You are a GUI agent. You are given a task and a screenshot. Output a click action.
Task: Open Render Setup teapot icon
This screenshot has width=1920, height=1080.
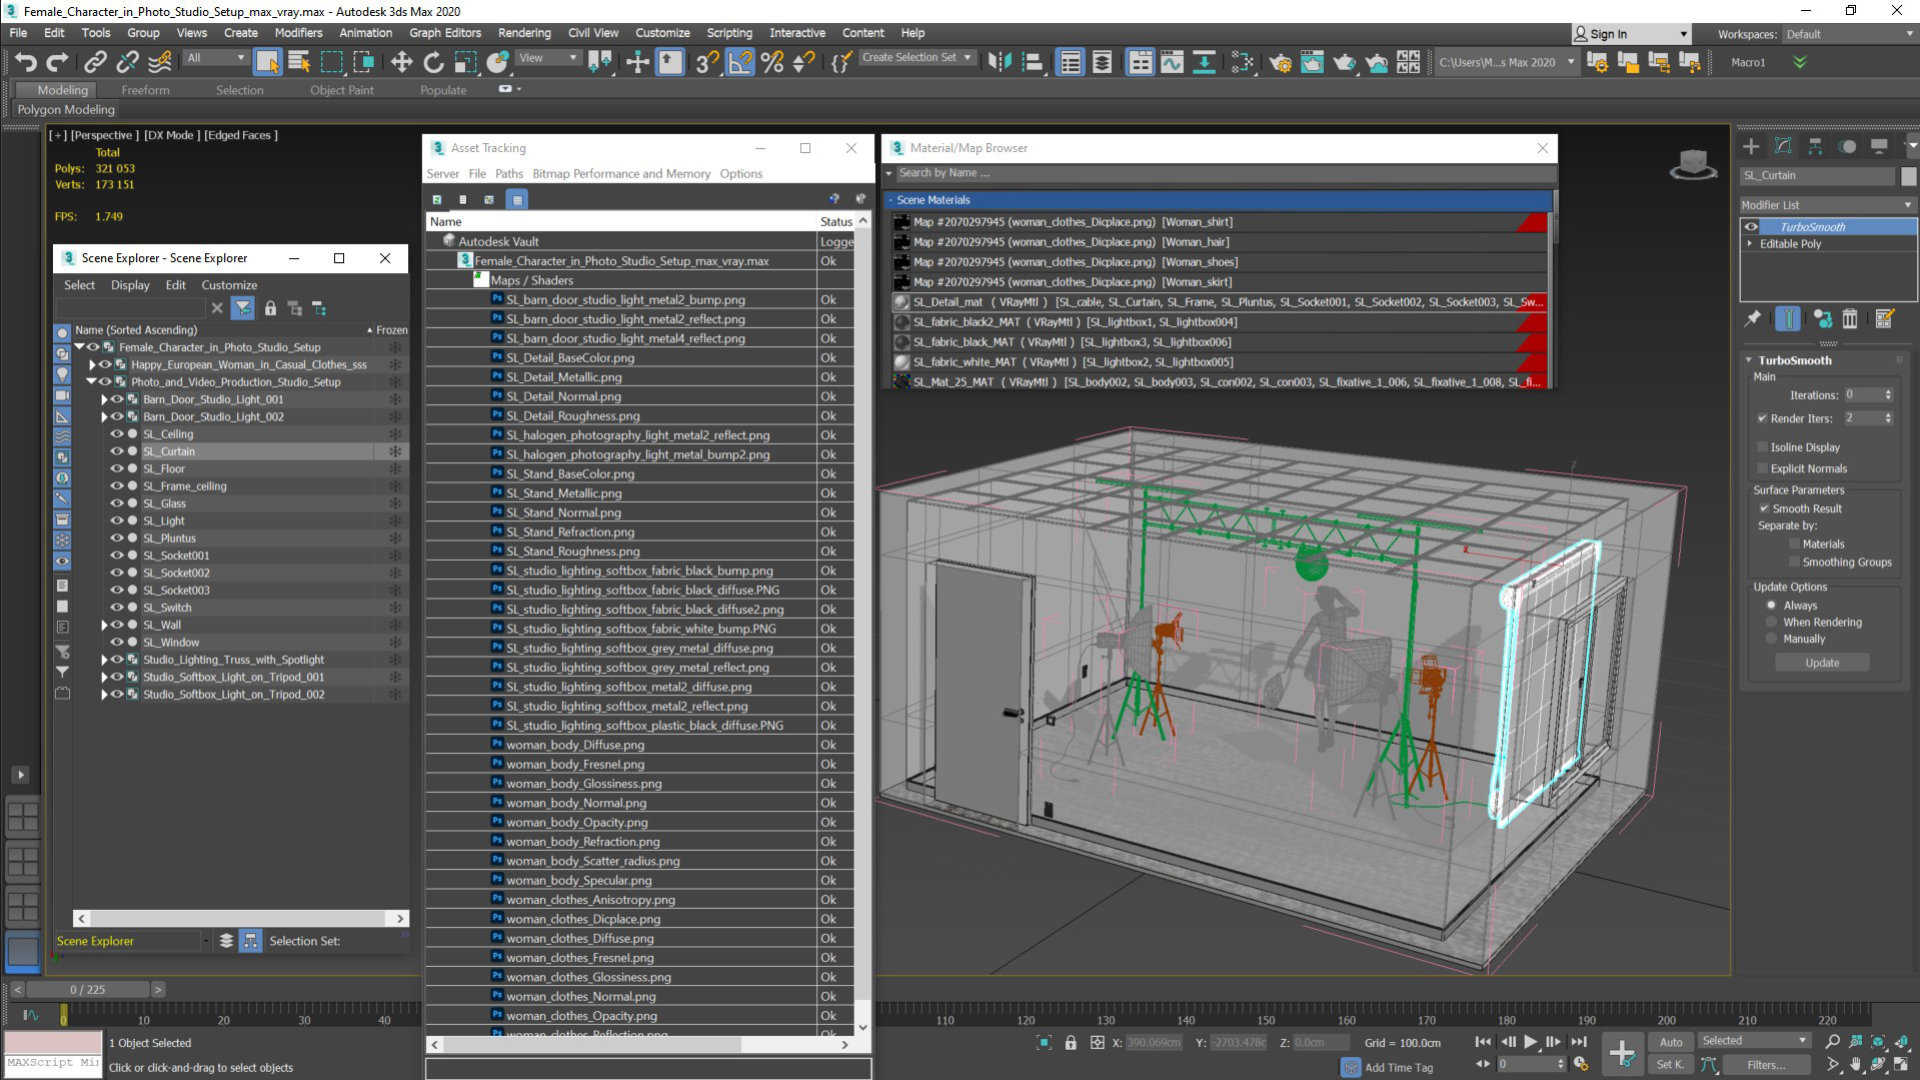click(1280, 62)
